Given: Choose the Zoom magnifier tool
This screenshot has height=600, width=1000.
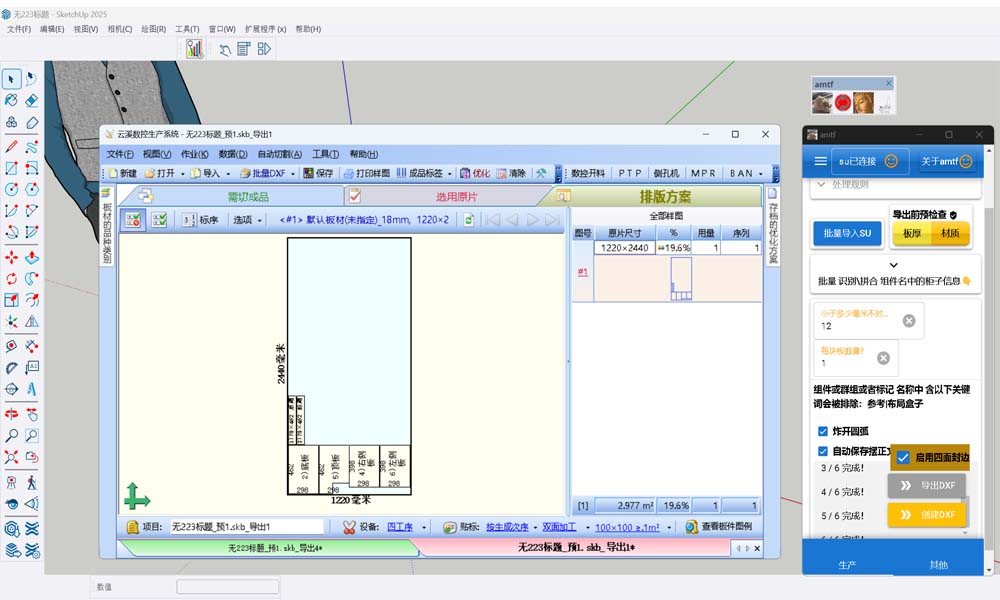Looking at the screenshot, I should pos(11,435).
